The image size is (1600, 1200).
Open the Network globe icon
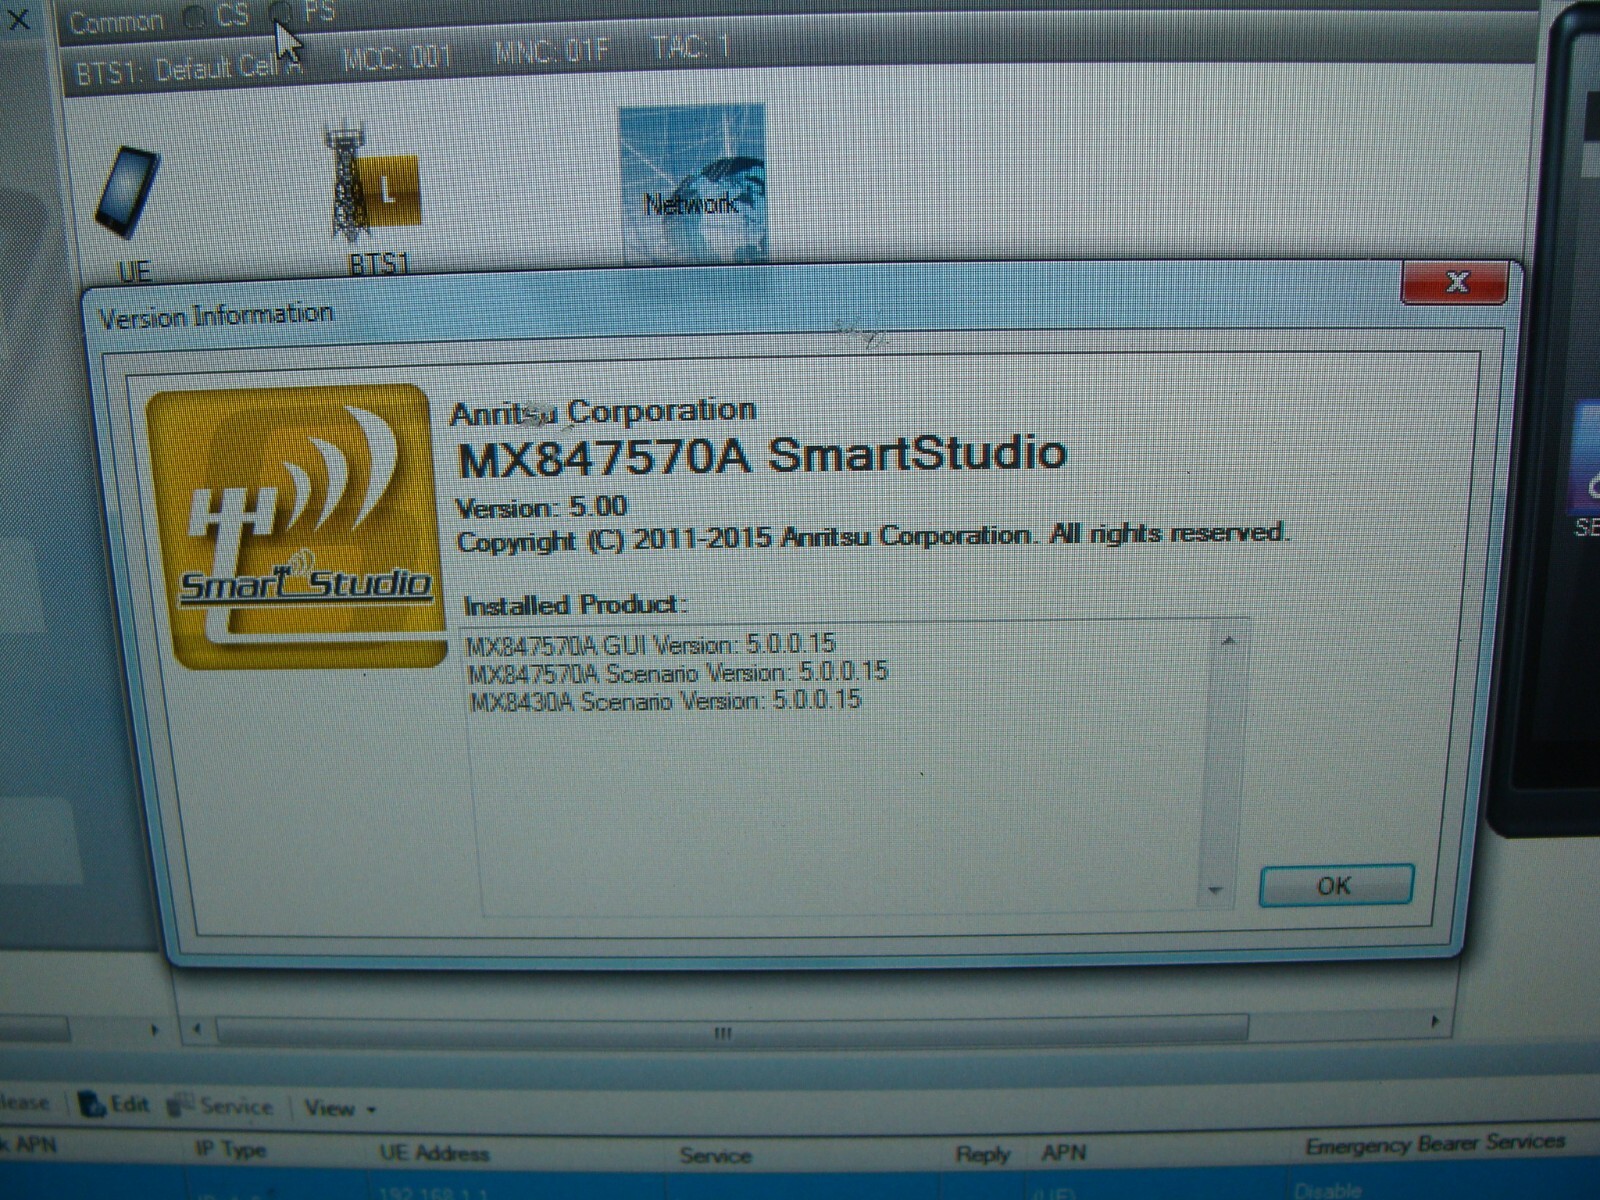(692, 182)
